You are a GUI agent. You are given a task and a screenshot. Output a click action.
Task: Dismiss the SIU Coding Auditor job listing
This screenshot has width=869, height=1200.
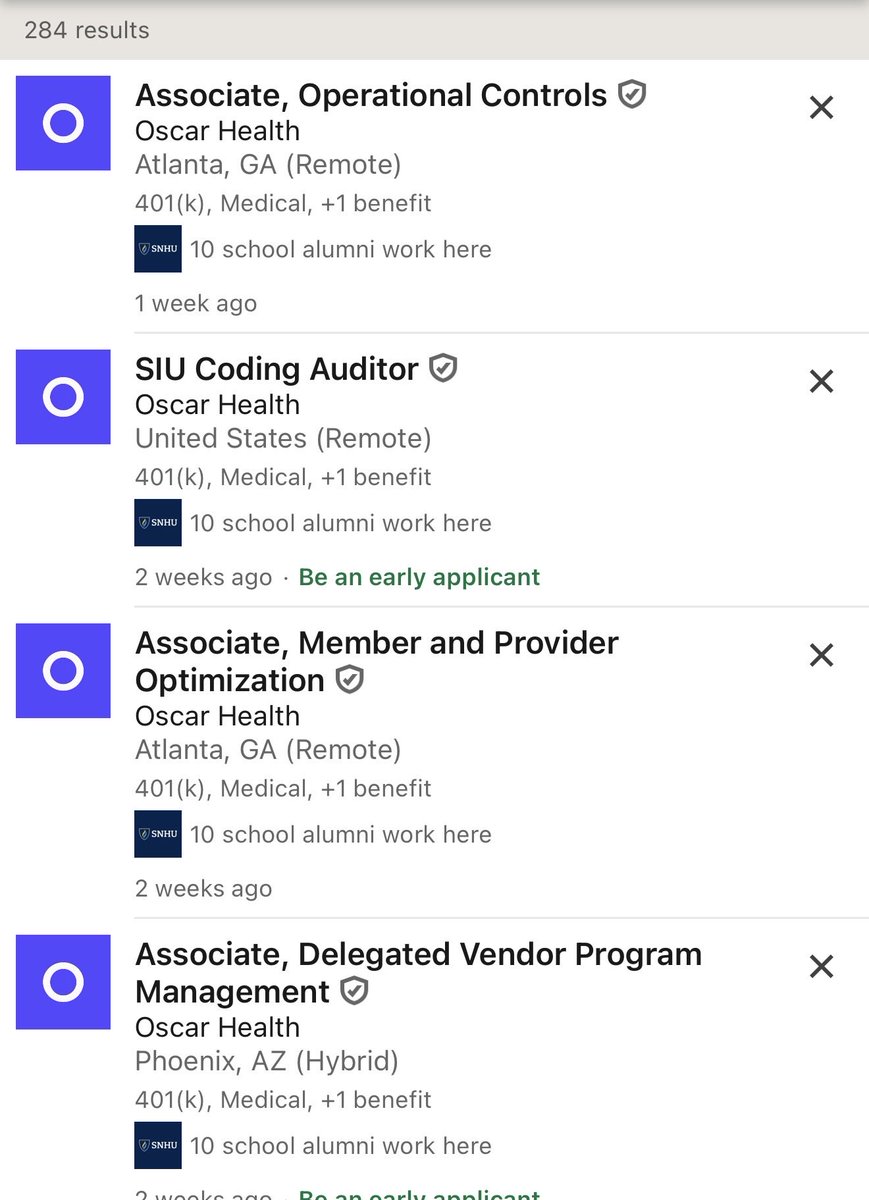tap(821, 381)
